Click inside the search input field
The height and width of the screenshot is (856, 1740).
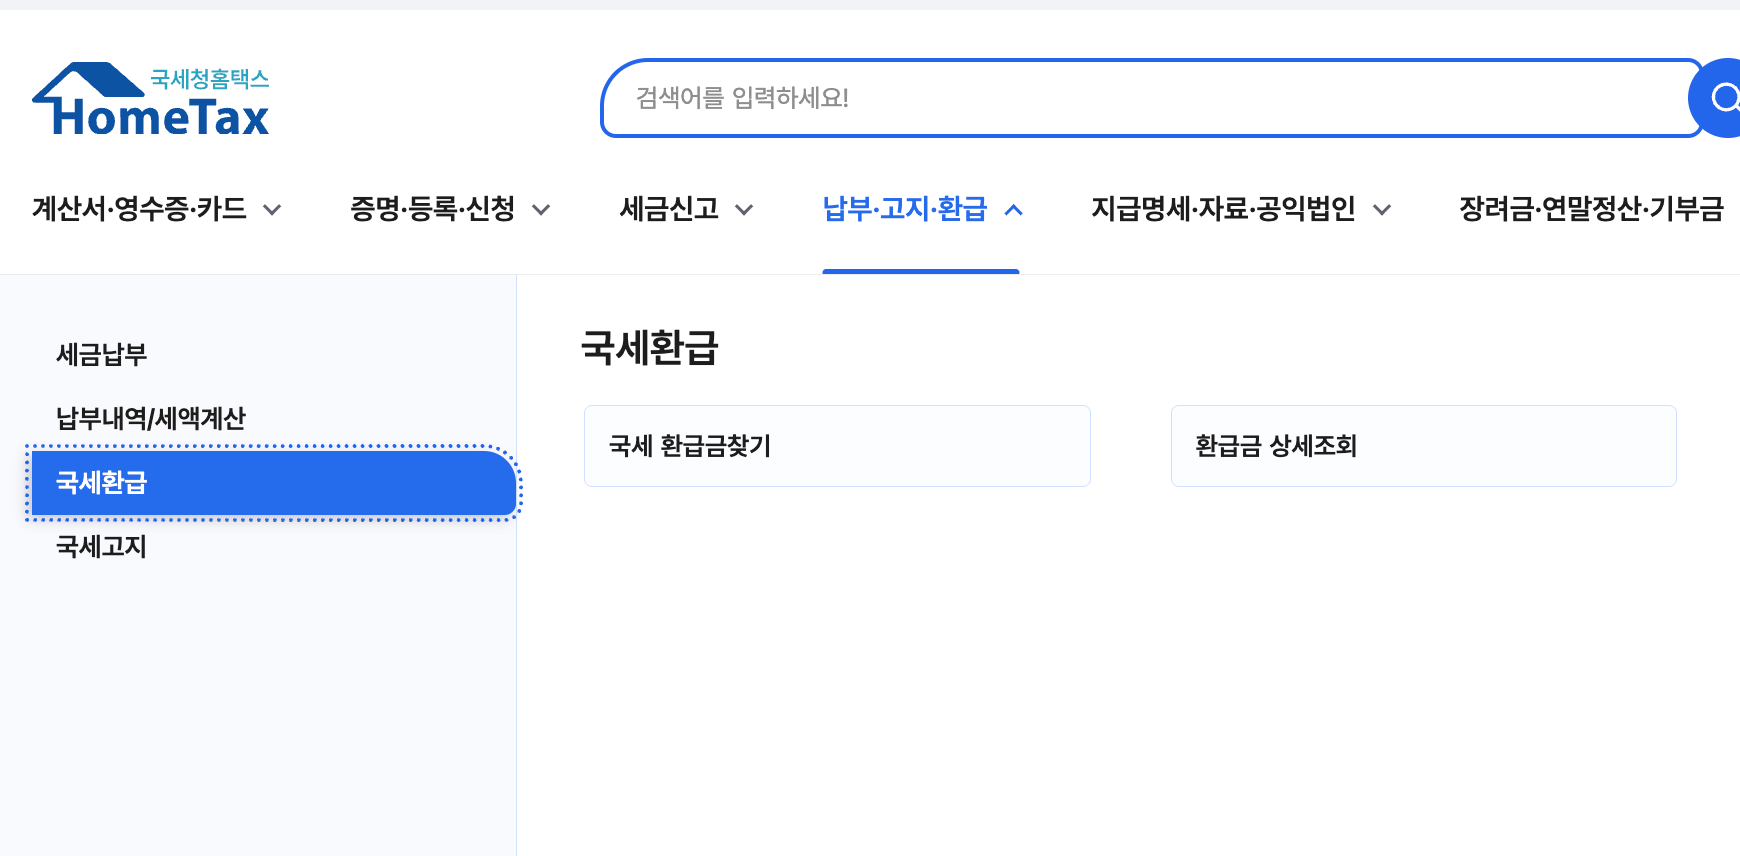[1100, 99]
